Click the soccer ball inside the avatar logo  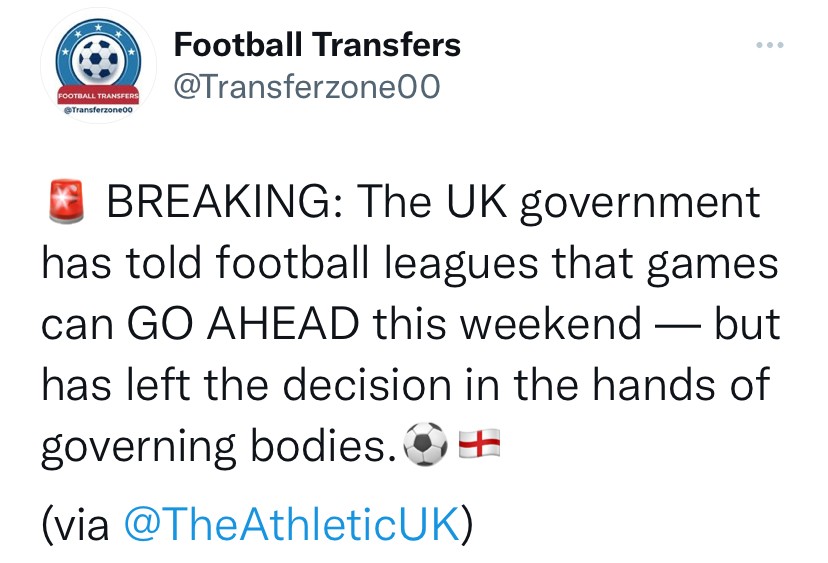coord(98,62)
